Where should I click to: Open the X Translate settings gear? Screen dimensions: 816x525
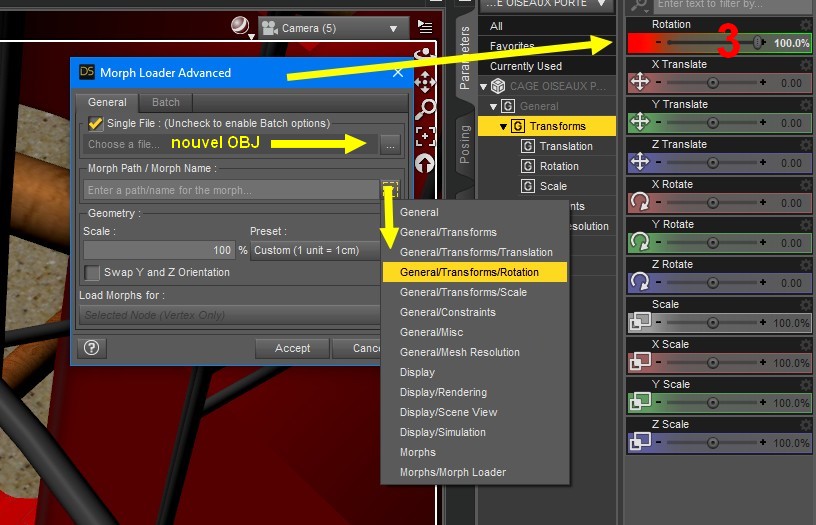tap(806, 65)
